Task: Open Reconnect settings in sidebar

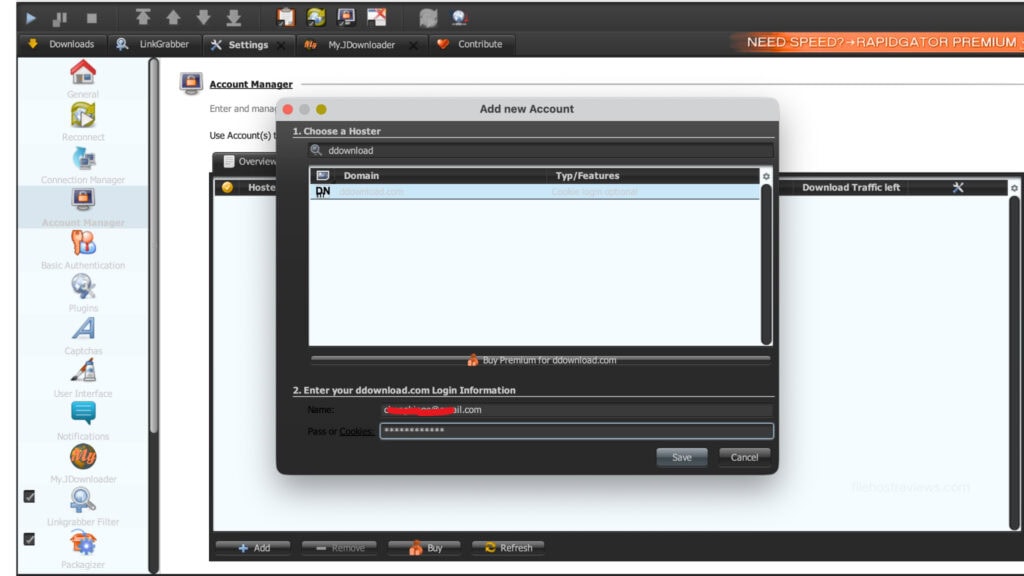Action: 83,122
